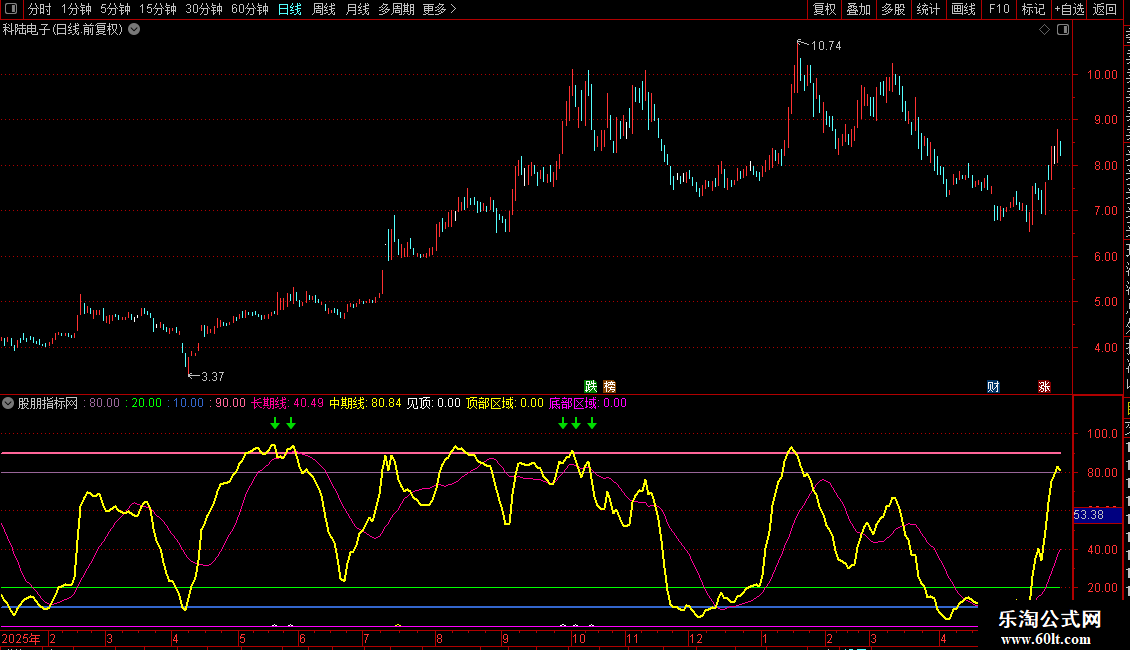Image resolution: width=1130 pixels, height=650 pixels.
Task: Click the 多股 multi-stock button
Action: 893,9
